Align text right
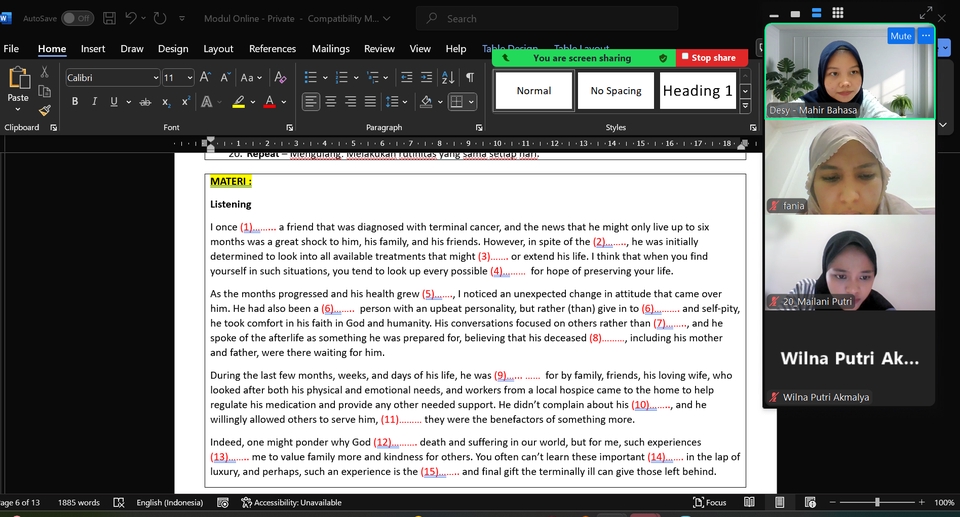960x517 pixels. point(350,102)
